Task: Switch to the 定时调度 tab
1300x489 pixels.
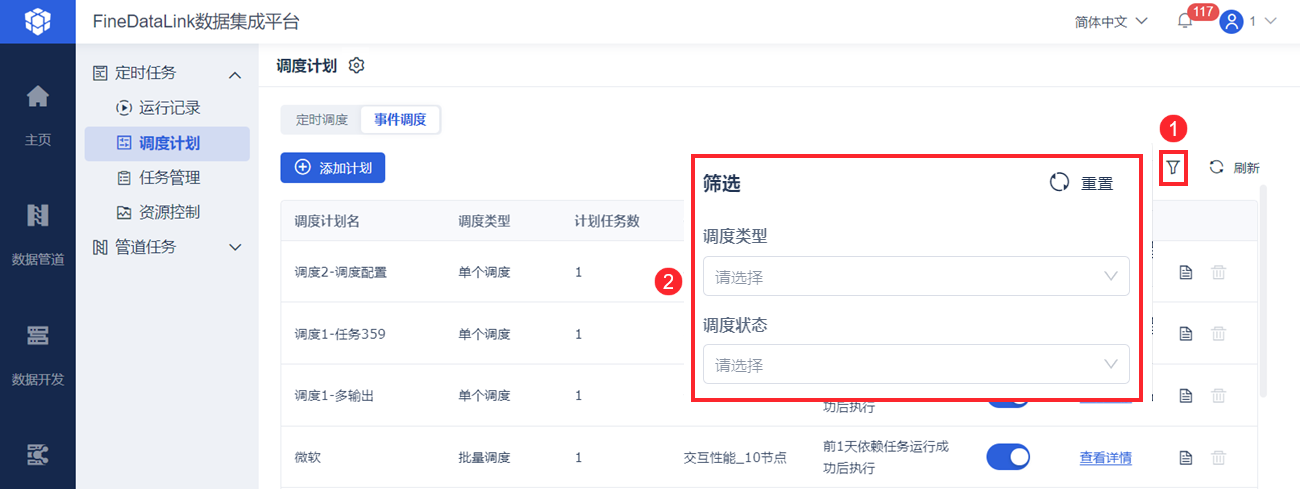Action: click(x=321, y=120)
